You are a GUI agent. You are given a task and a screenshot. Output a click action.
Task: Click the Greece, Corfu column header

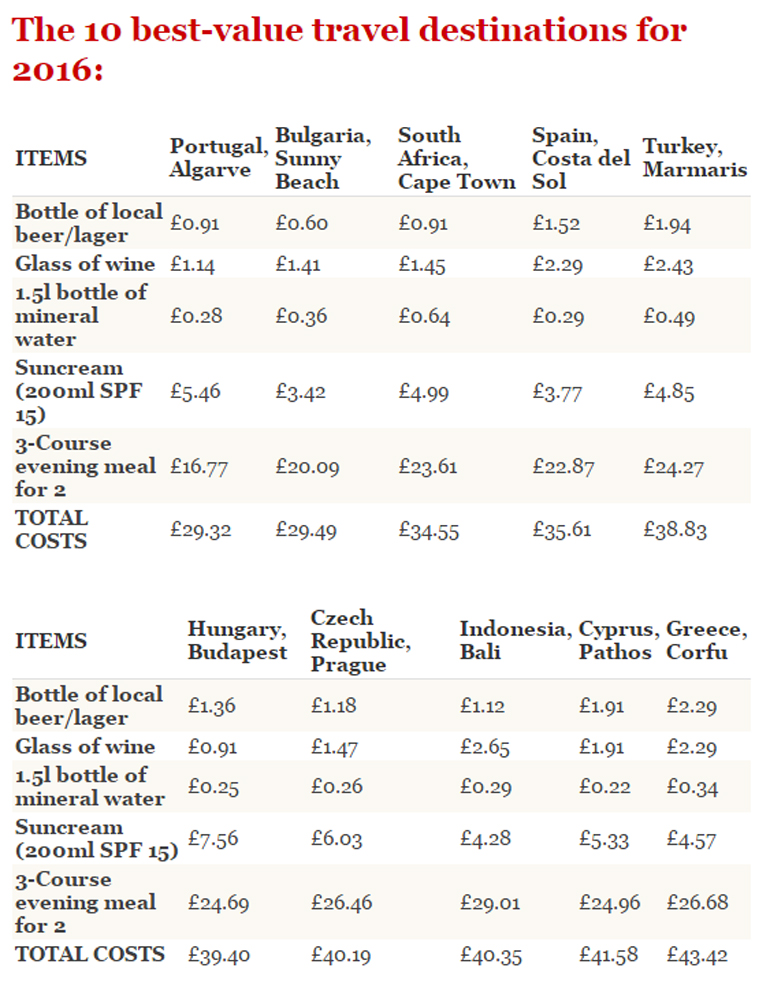pyautogui.click(x=706, y=641)
